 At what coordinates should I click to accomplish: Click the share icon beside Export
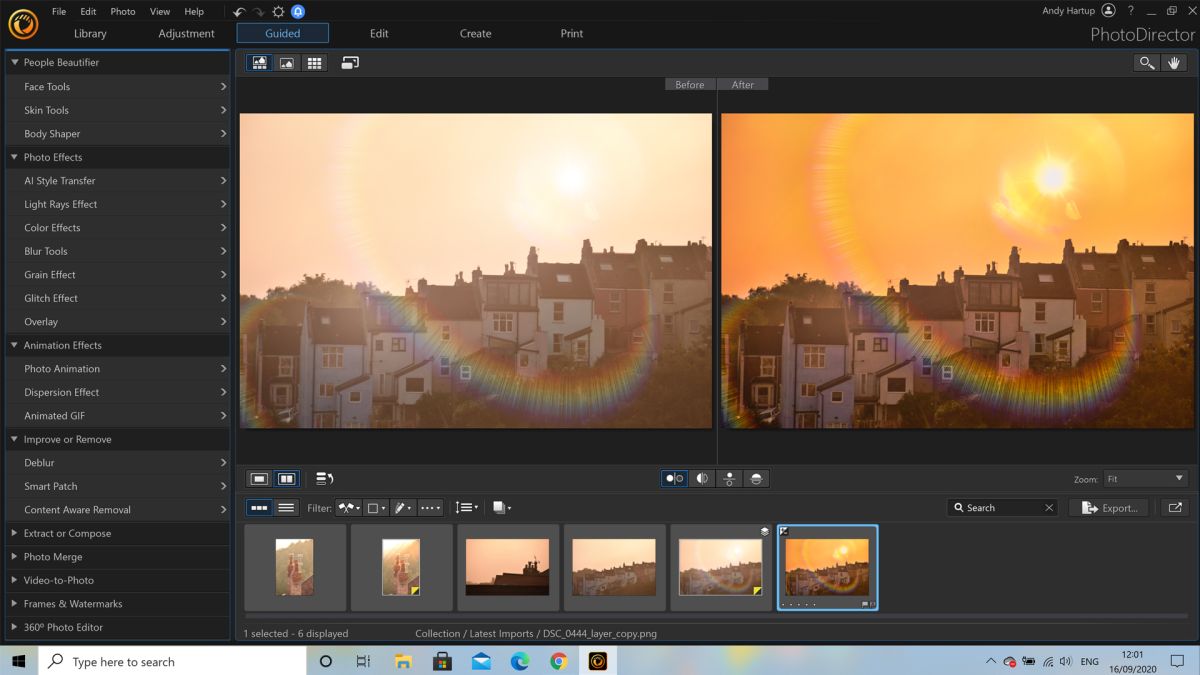1175,508
